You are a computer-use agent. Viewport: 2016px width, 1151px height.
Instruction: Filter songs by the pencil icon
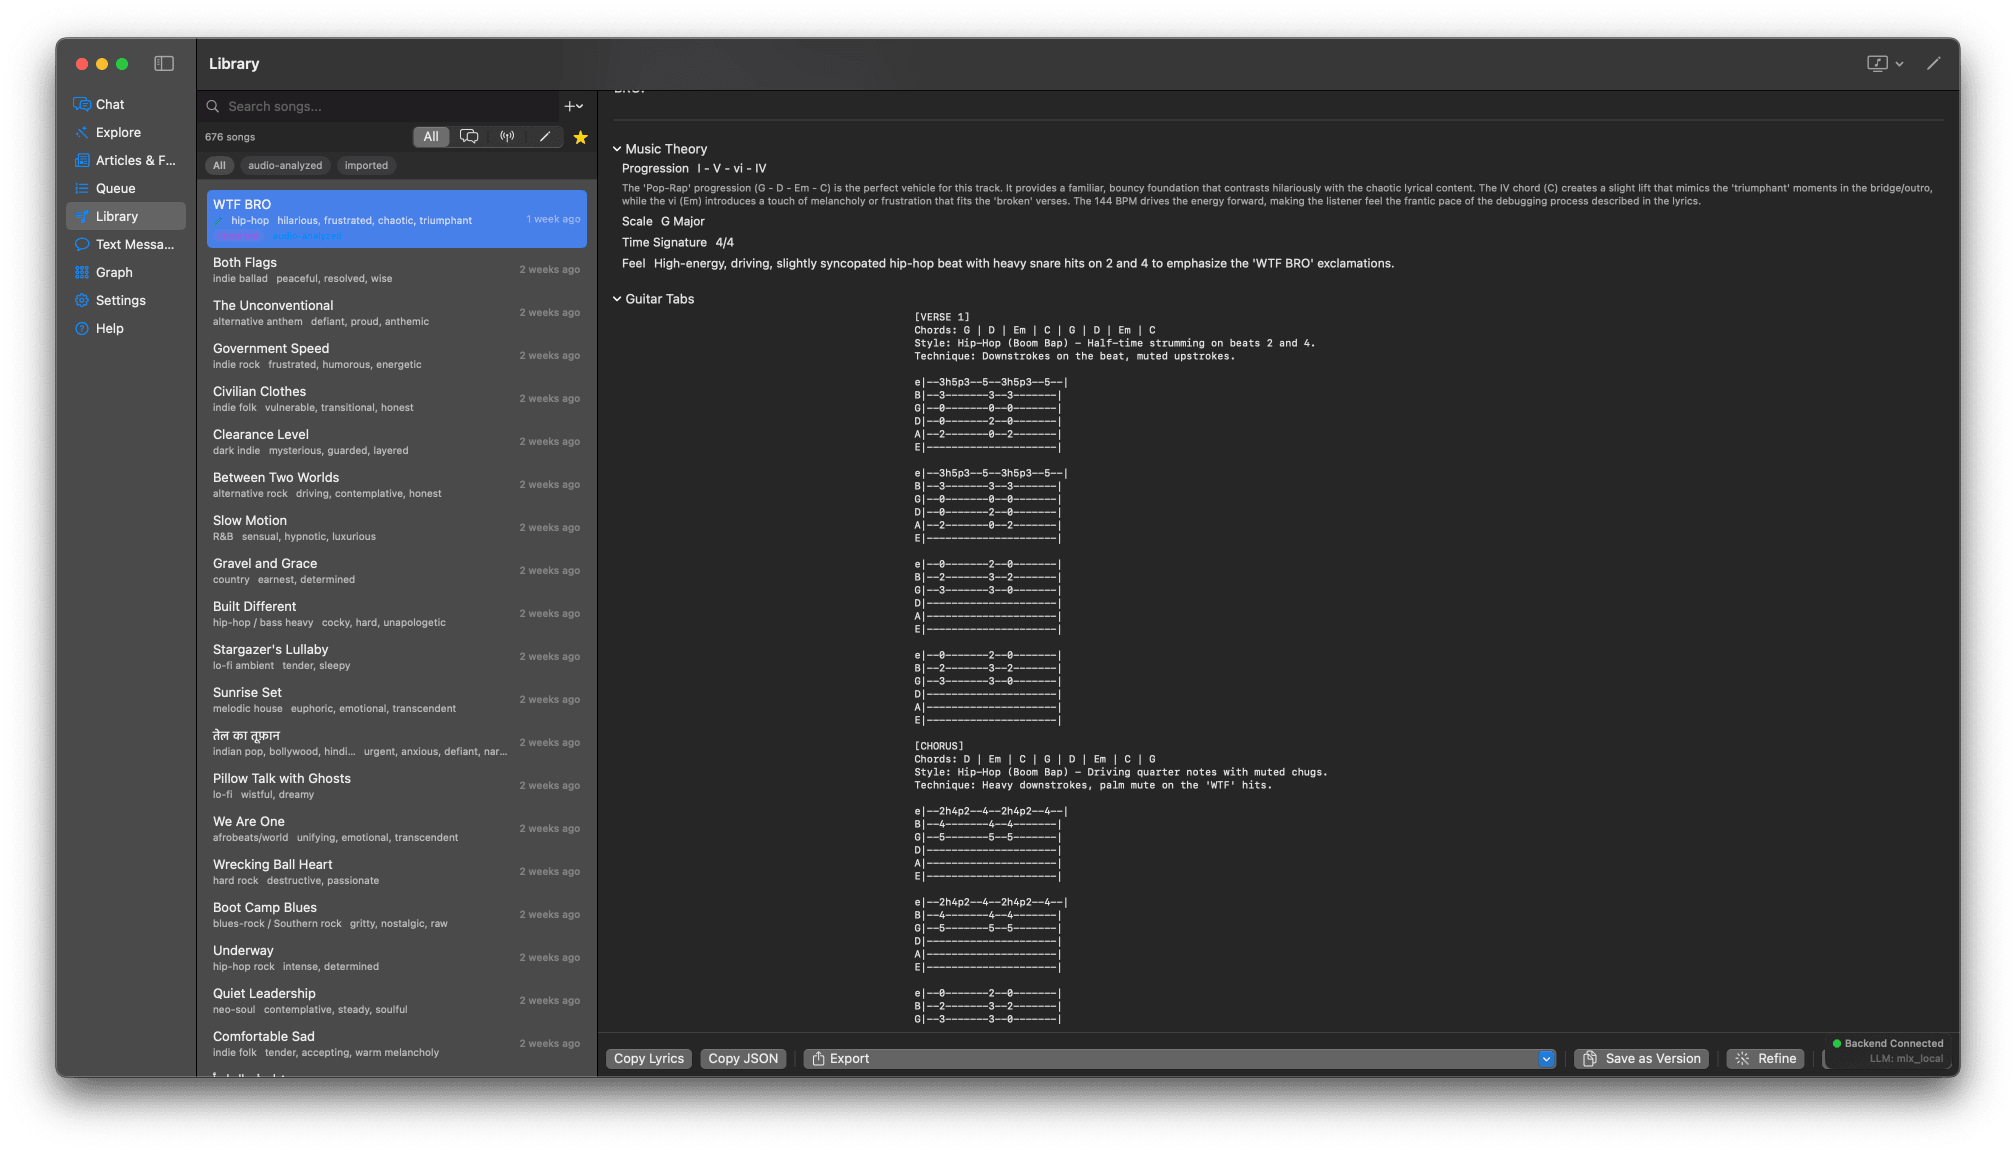pos(545,136)
